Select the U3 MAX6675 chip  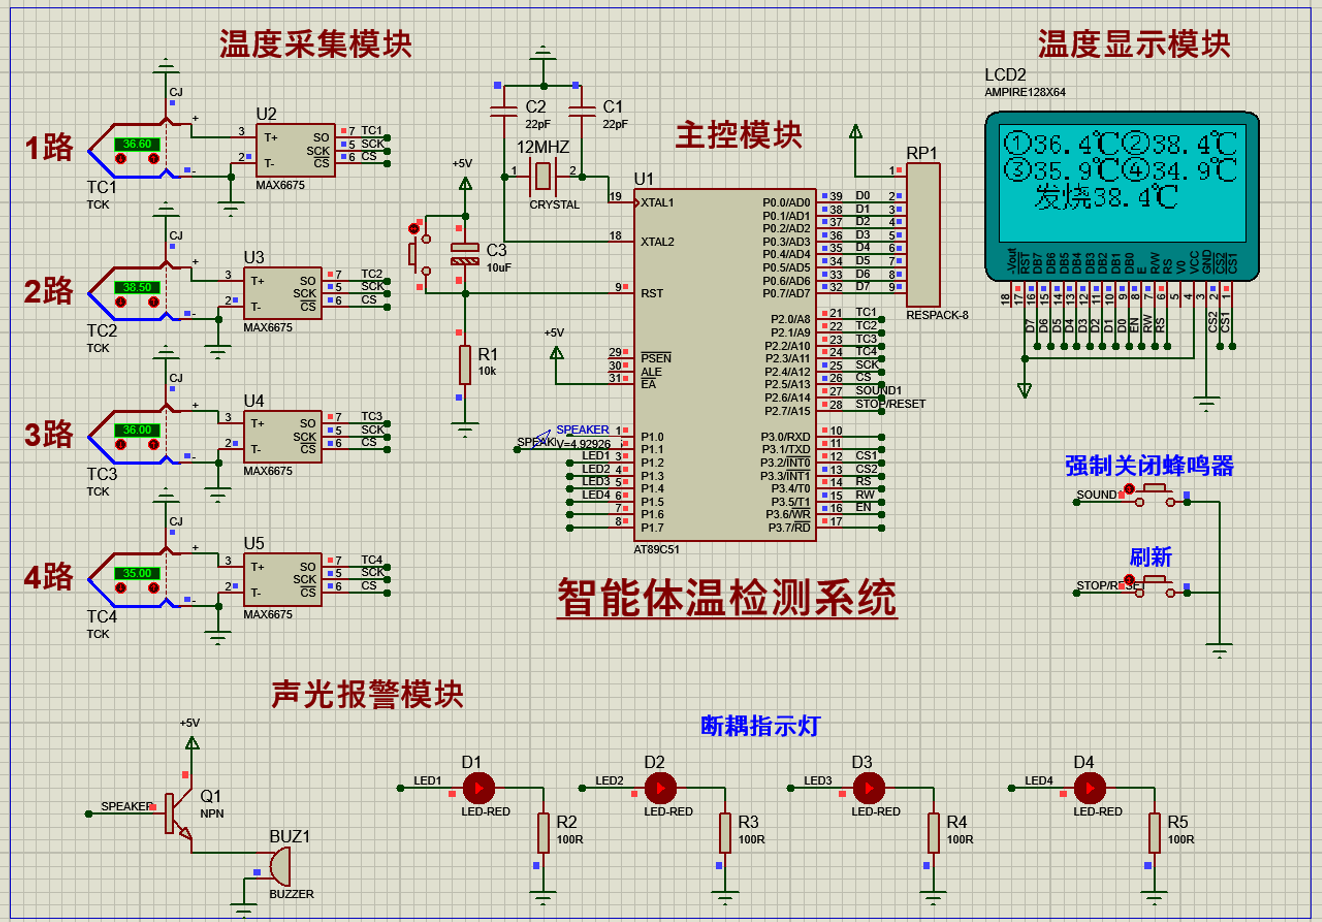tap(282, 292)
